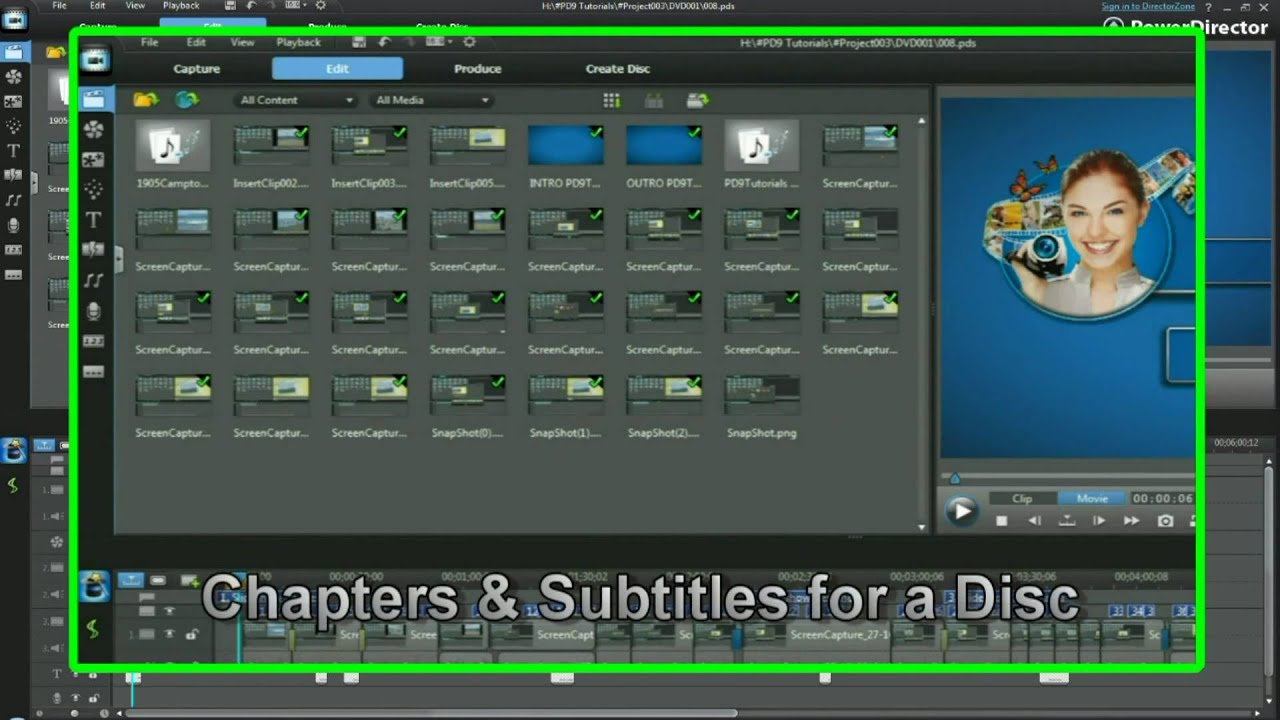The image size is (1280, 720).
Task: Open PiP Objects Room in magnified sidebar
Action: pos(93,159)
